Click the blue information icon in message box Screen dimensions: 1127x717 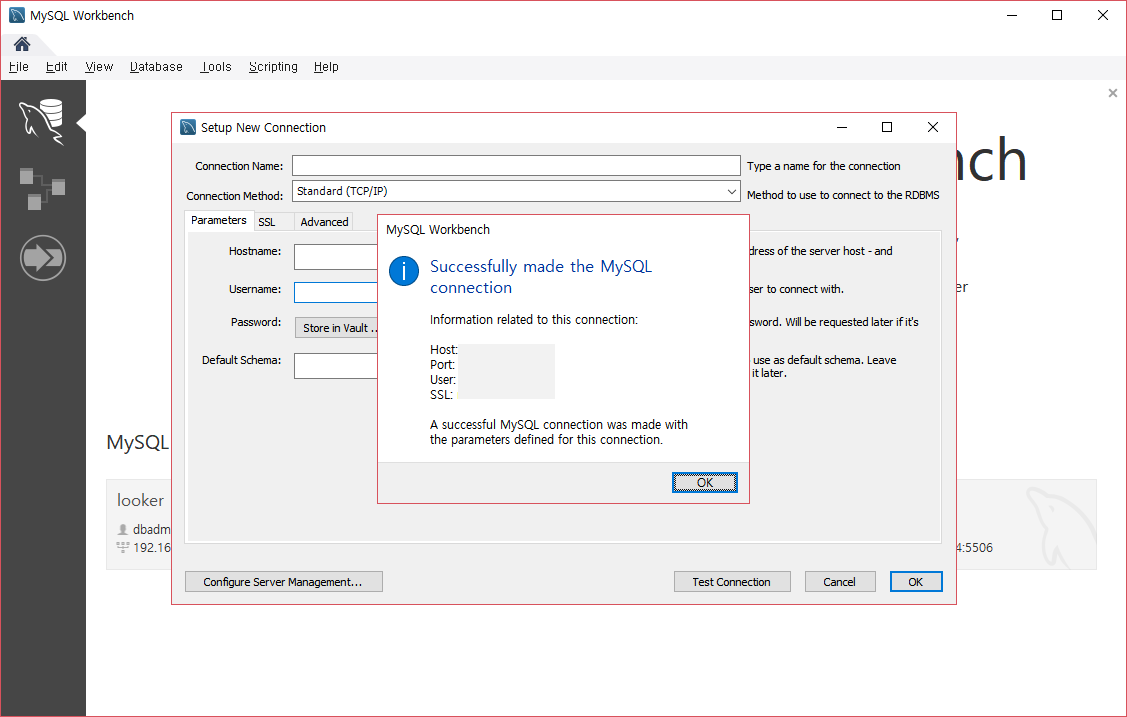404,271
